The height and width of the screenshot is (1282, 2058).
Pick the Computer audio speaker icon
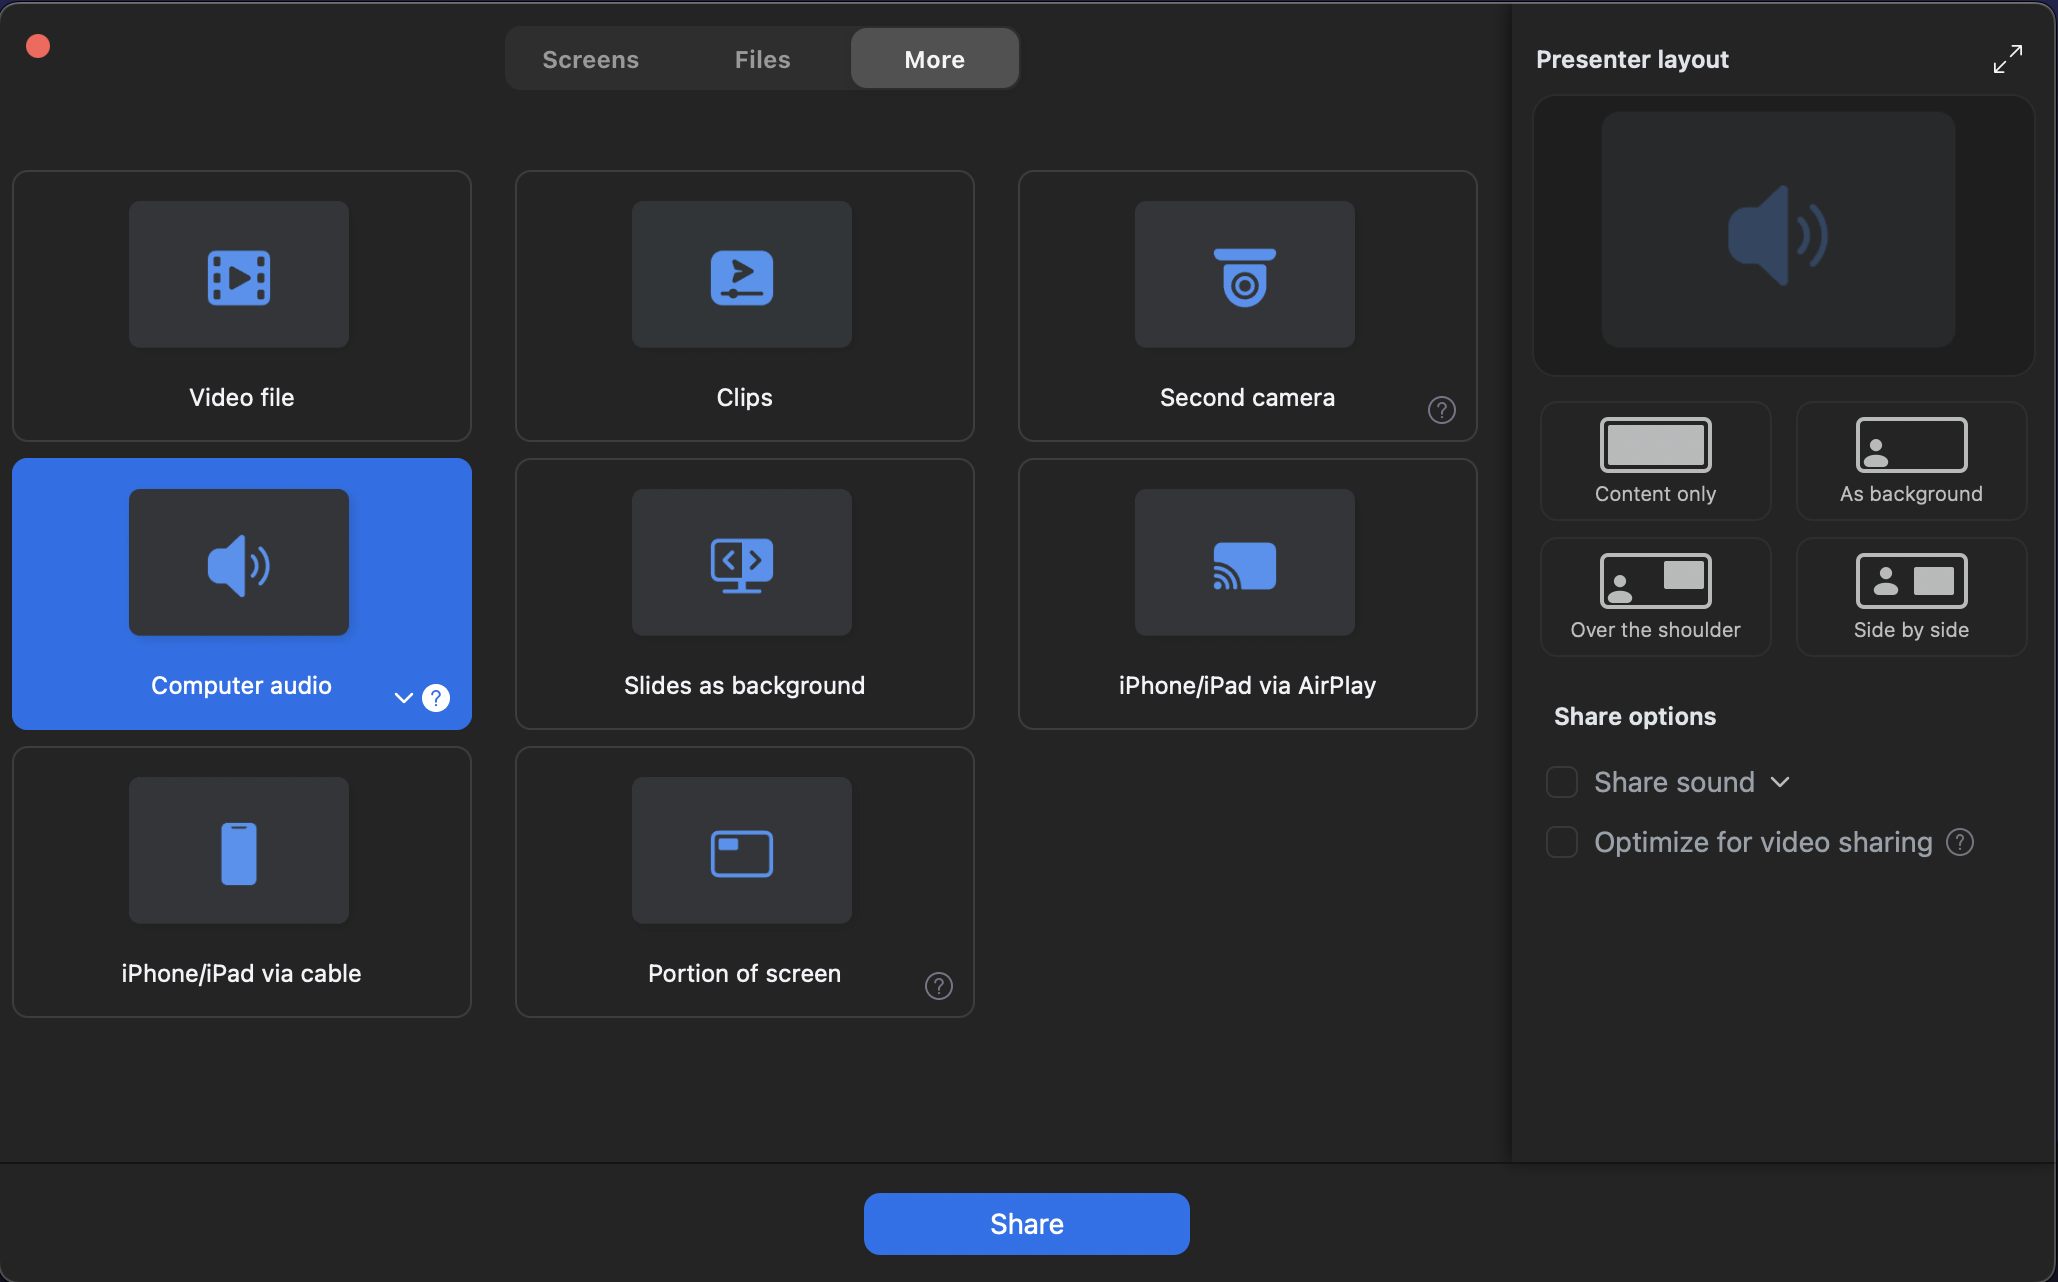point(239,565)
